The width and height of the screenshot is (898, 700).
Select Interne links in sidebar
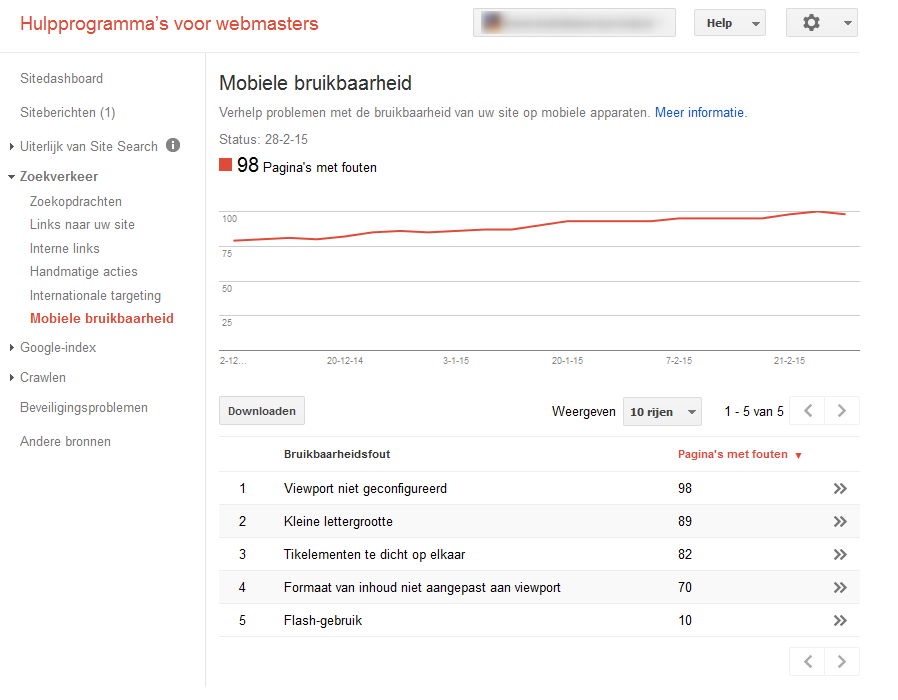click(x=65, y=248)
